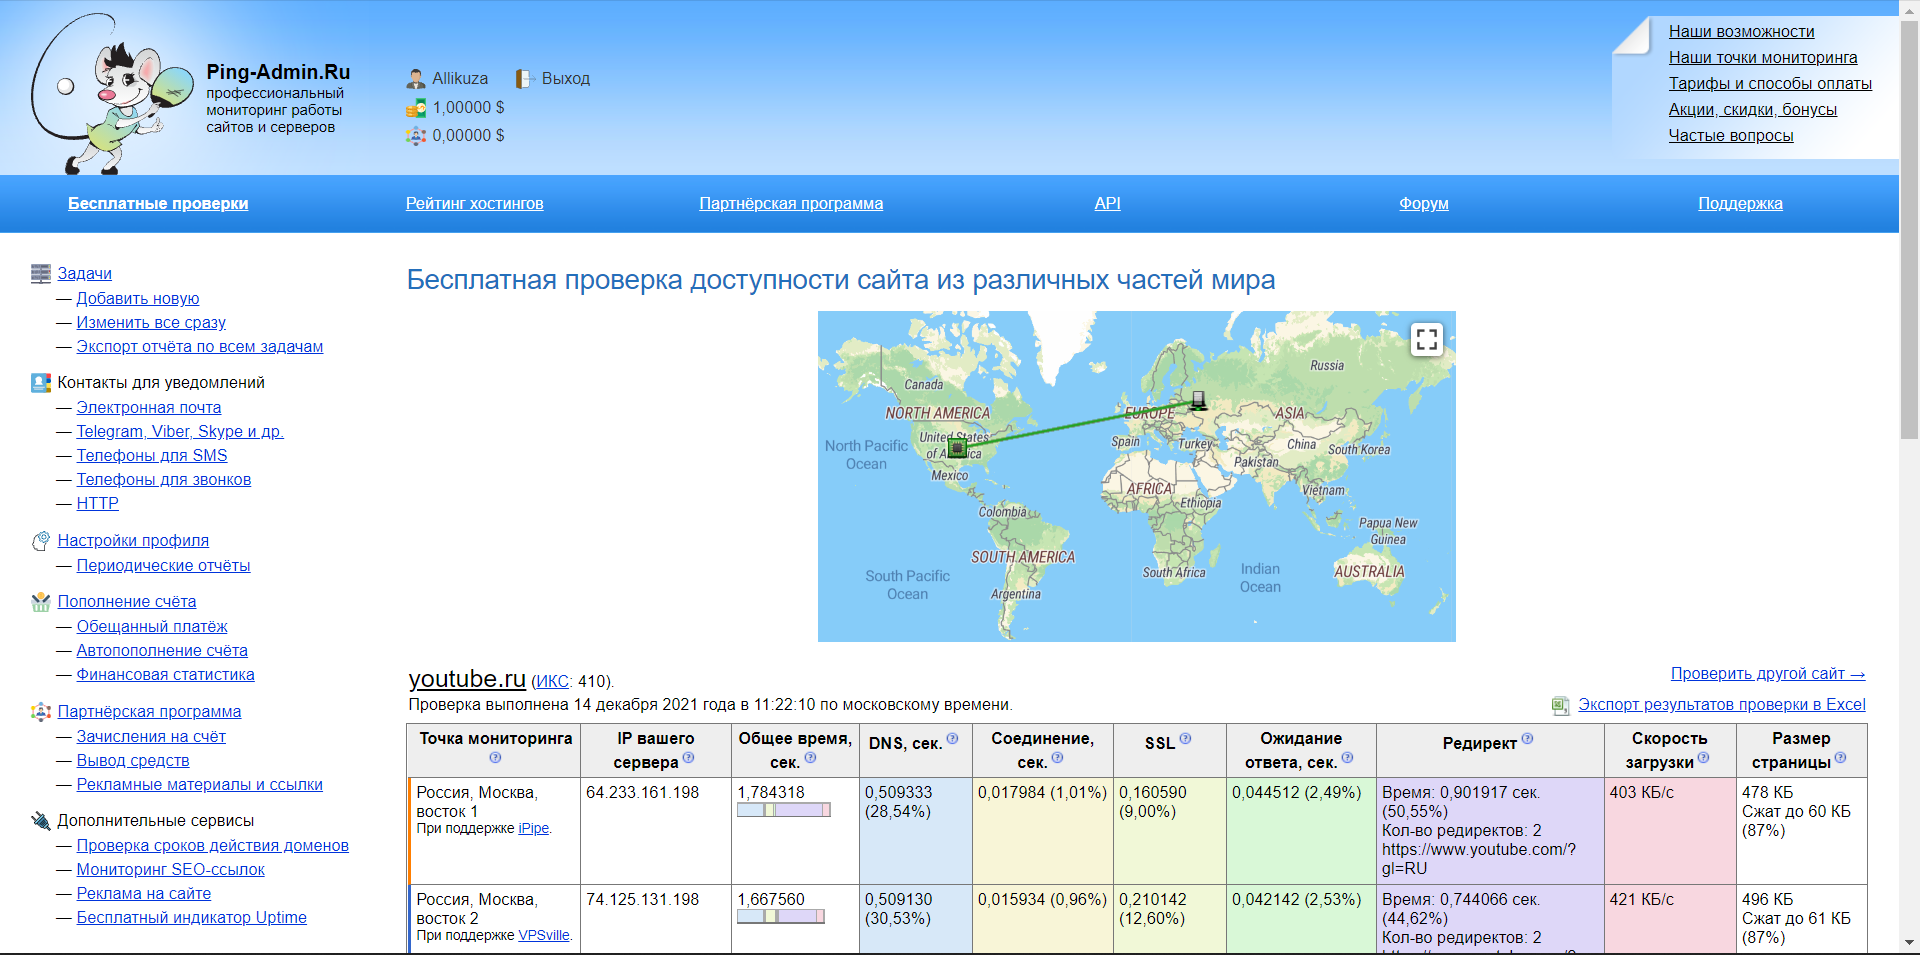Click help icon next to Общее время header

(x=810, y=758)
